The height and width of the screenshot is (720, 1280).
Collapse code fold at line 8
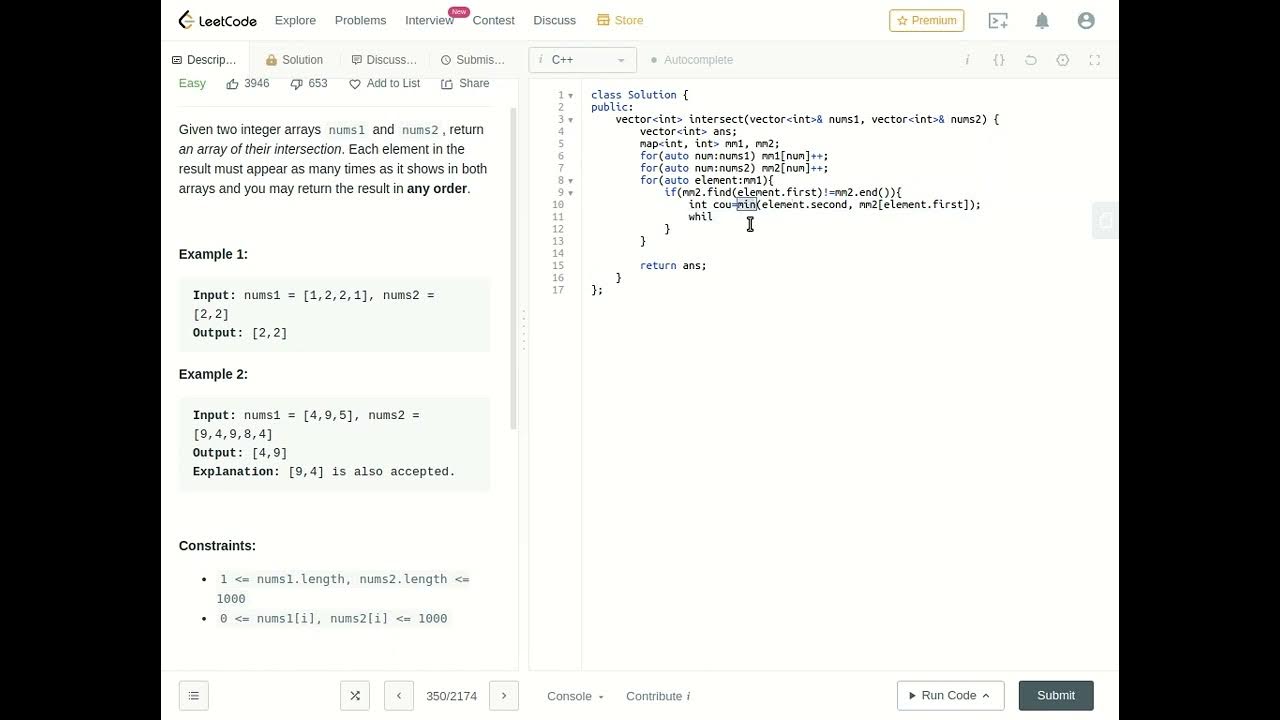571,180
